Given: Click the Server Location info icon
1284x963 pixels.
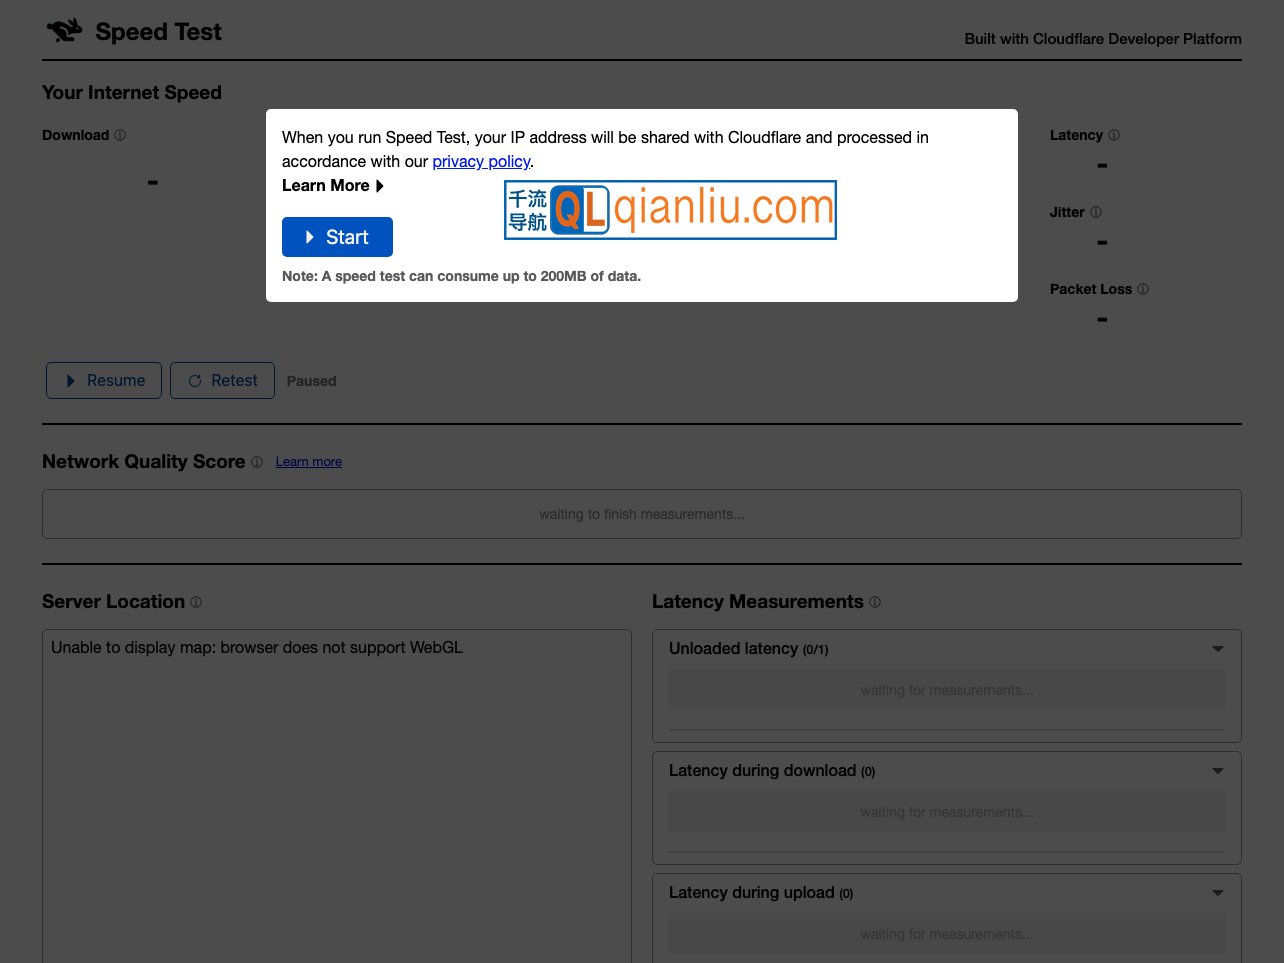Looking at the screenshot, I should (x=196, y=602).
